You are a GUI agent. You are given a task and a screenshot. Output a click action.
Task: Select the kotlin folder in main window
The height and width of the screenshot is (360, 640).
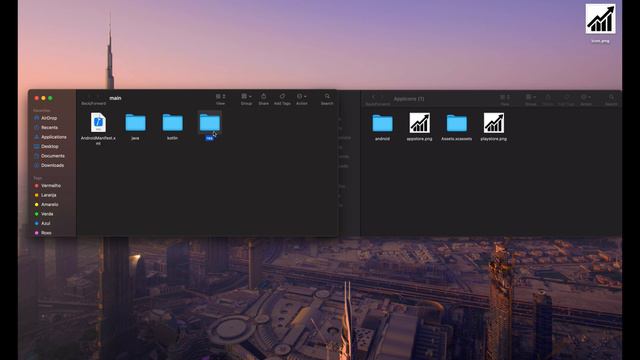click(x=172, y=127)
